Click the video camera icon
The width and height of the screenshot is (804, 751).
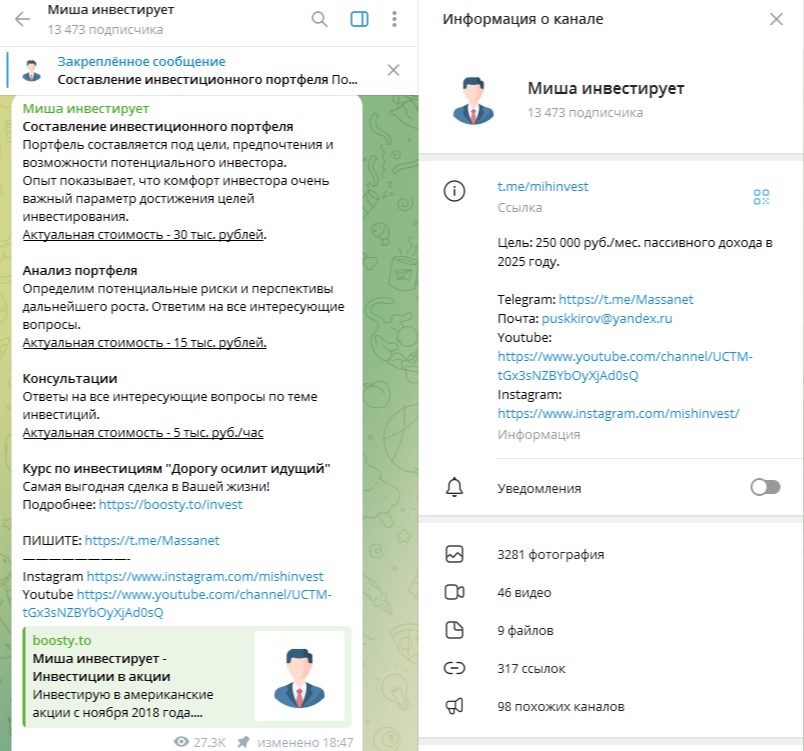[454, 592]
